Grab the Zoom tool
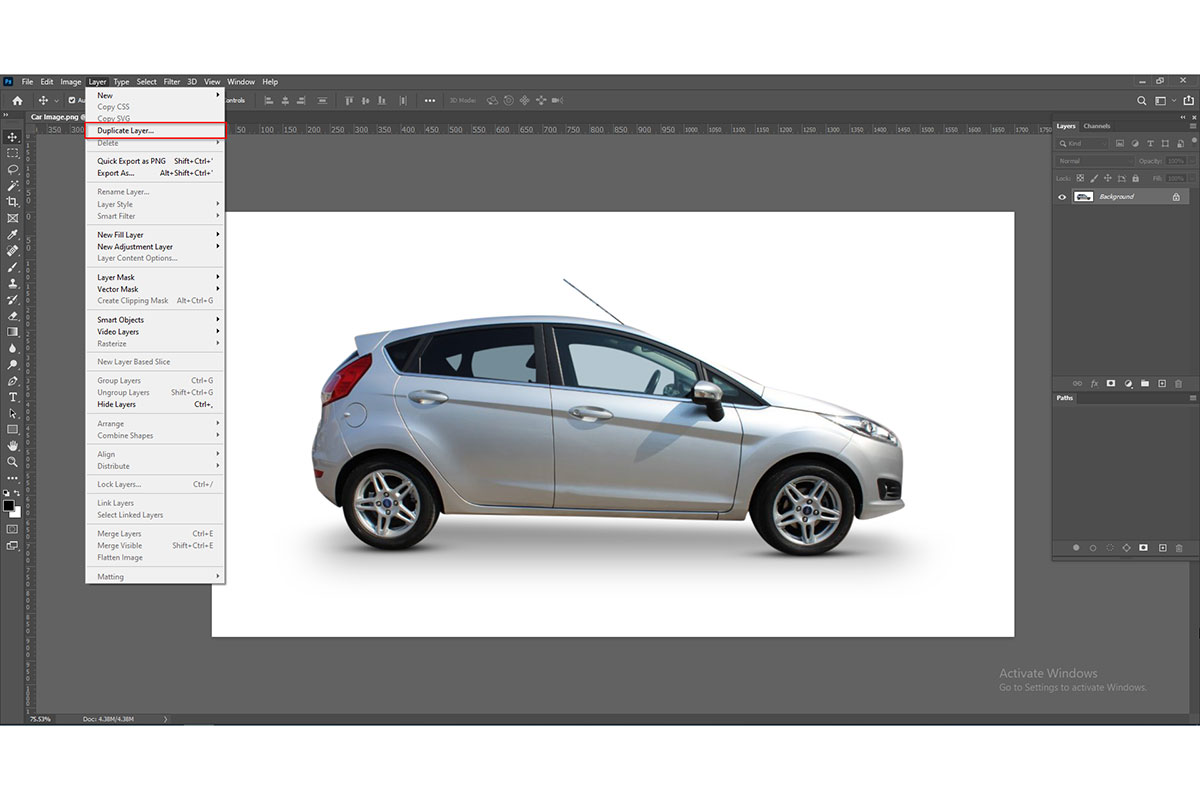 12,461
